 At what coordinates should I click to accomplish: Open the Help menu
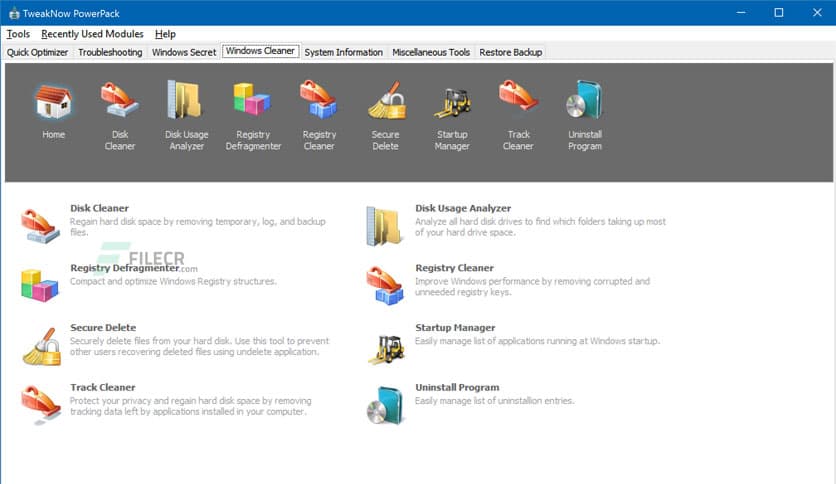tap(165, 34)
